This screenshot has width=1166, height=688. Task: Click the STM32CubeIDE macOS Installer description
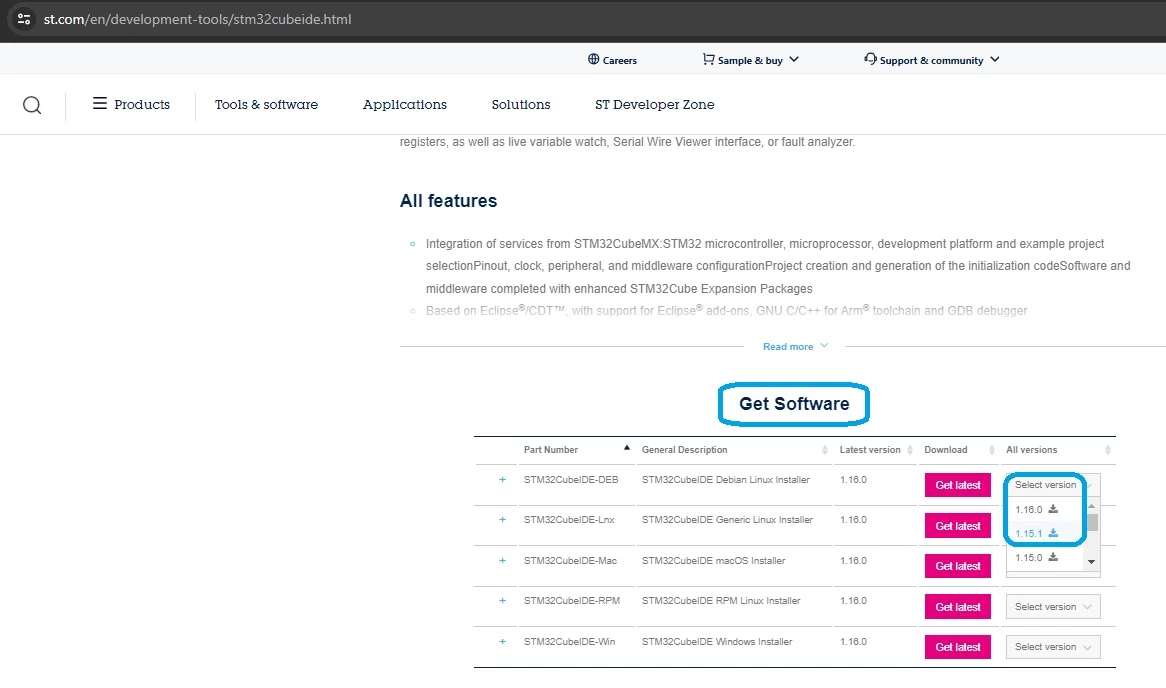pos(713,561)
